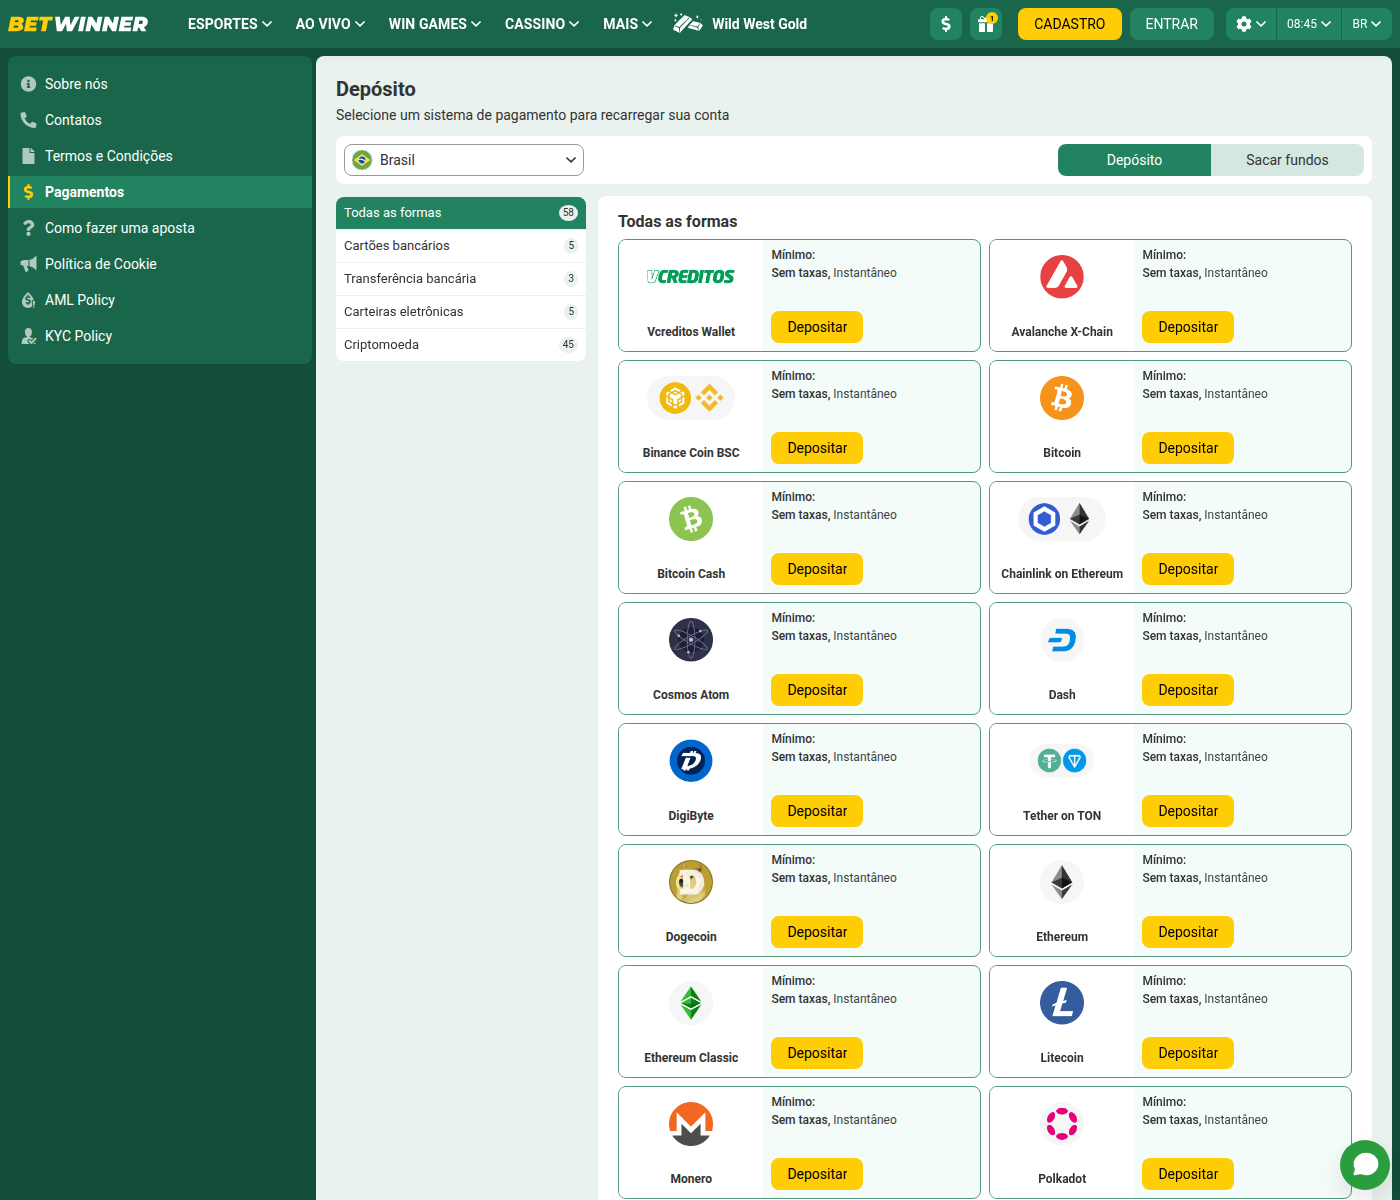Screen dimensions: 1400x1200
Task: Expand the ESPORTES menu
Action: click(229, 24)
